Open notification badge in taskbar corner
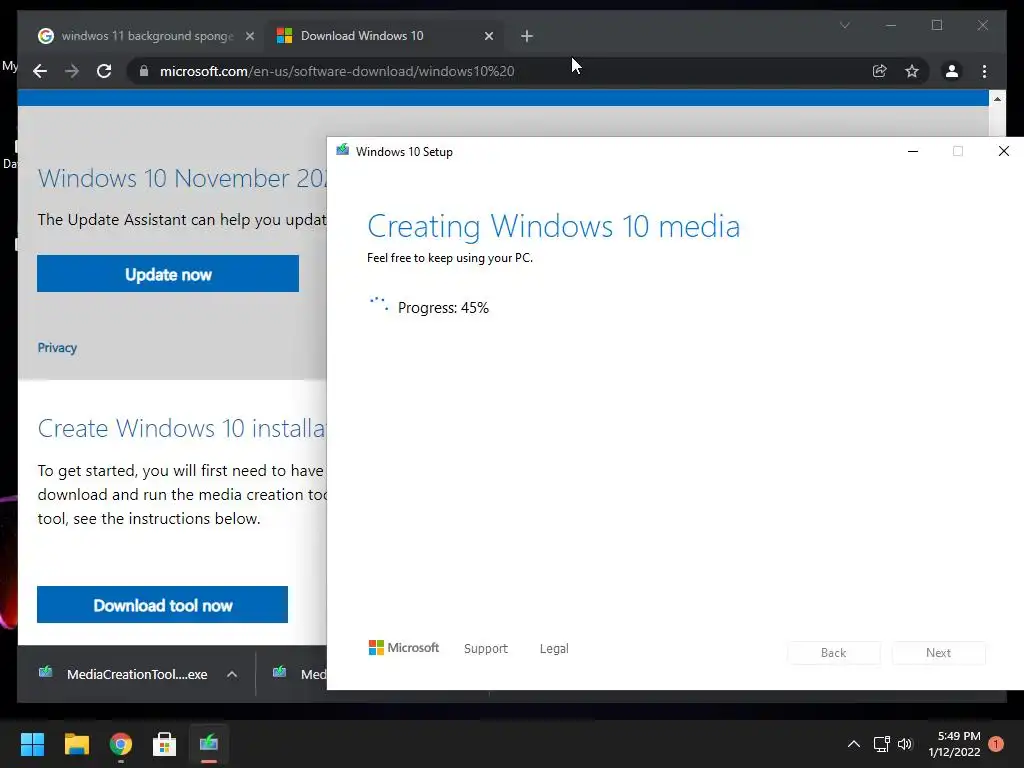The width and height of the screenshot is (1024, 768). [x=996, y=744]
